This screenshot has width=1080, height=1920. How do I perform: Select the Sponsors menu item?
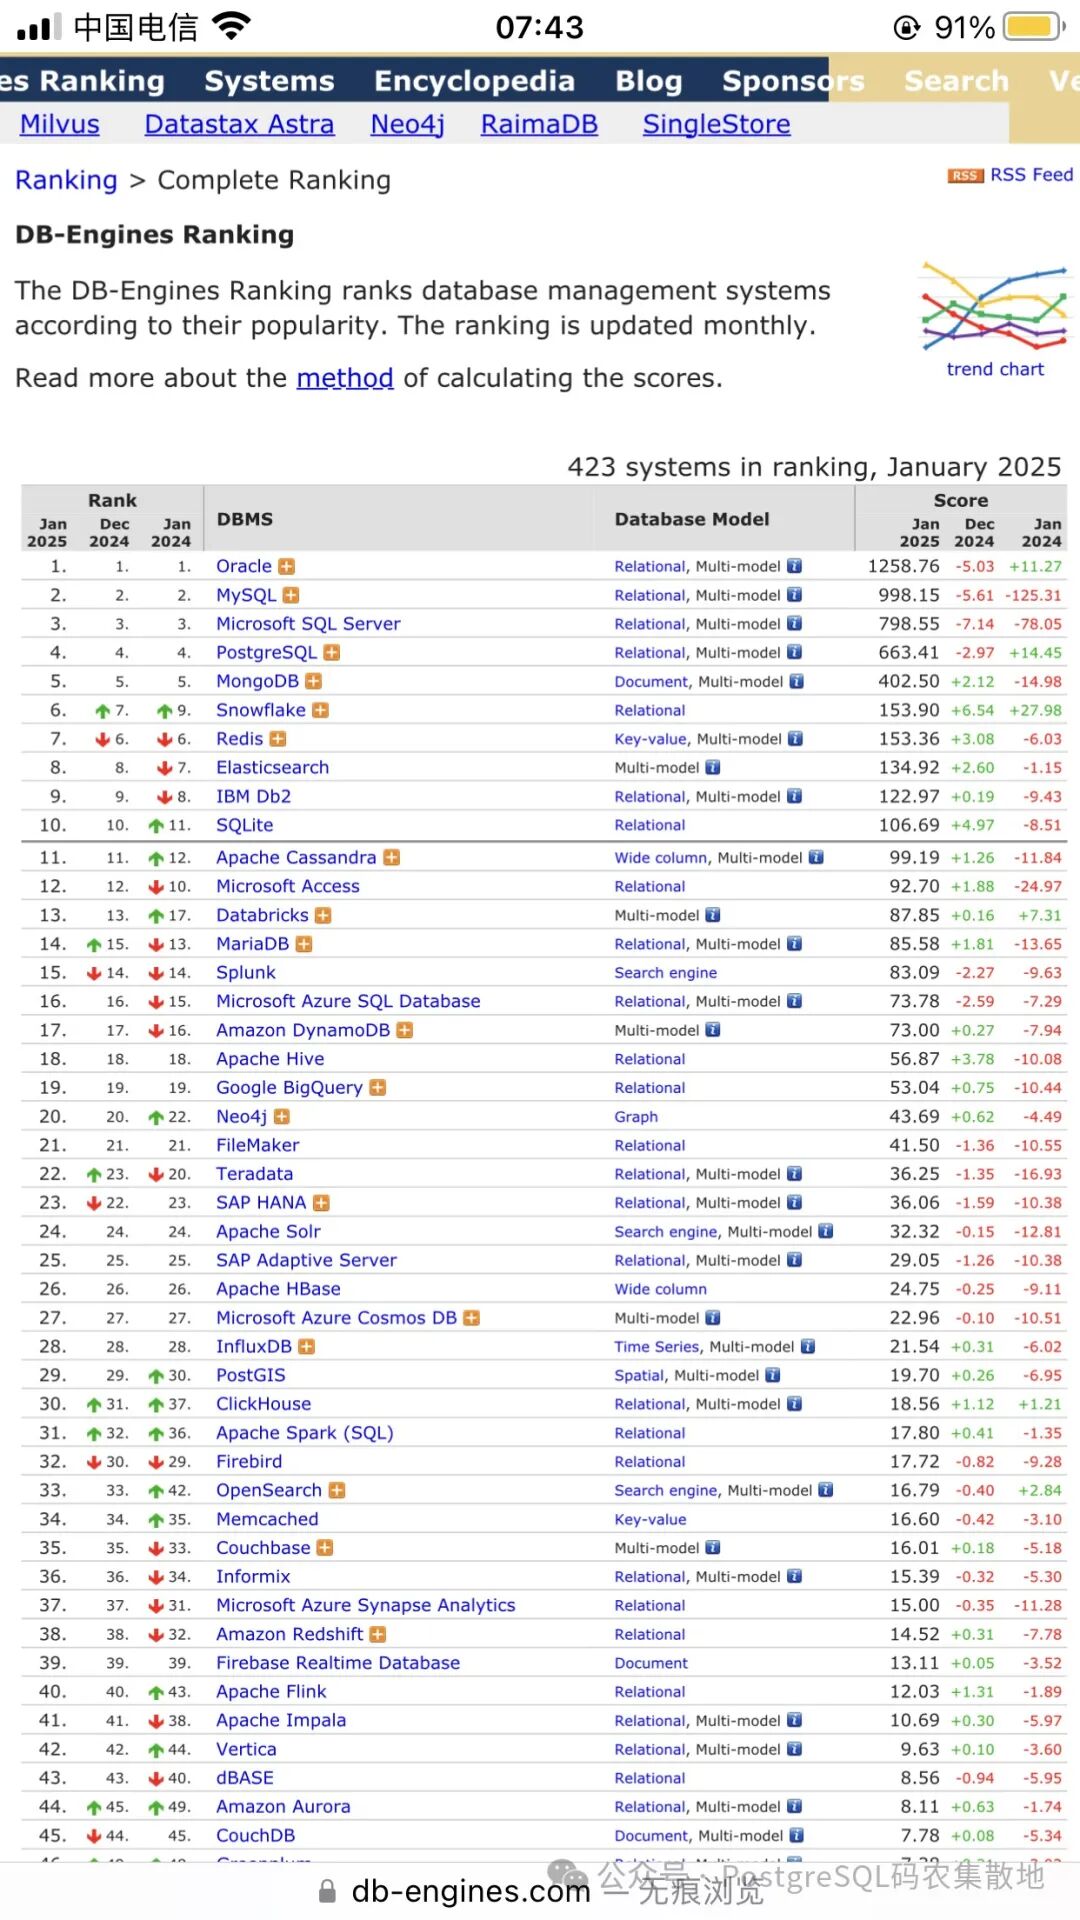(794, 81)
